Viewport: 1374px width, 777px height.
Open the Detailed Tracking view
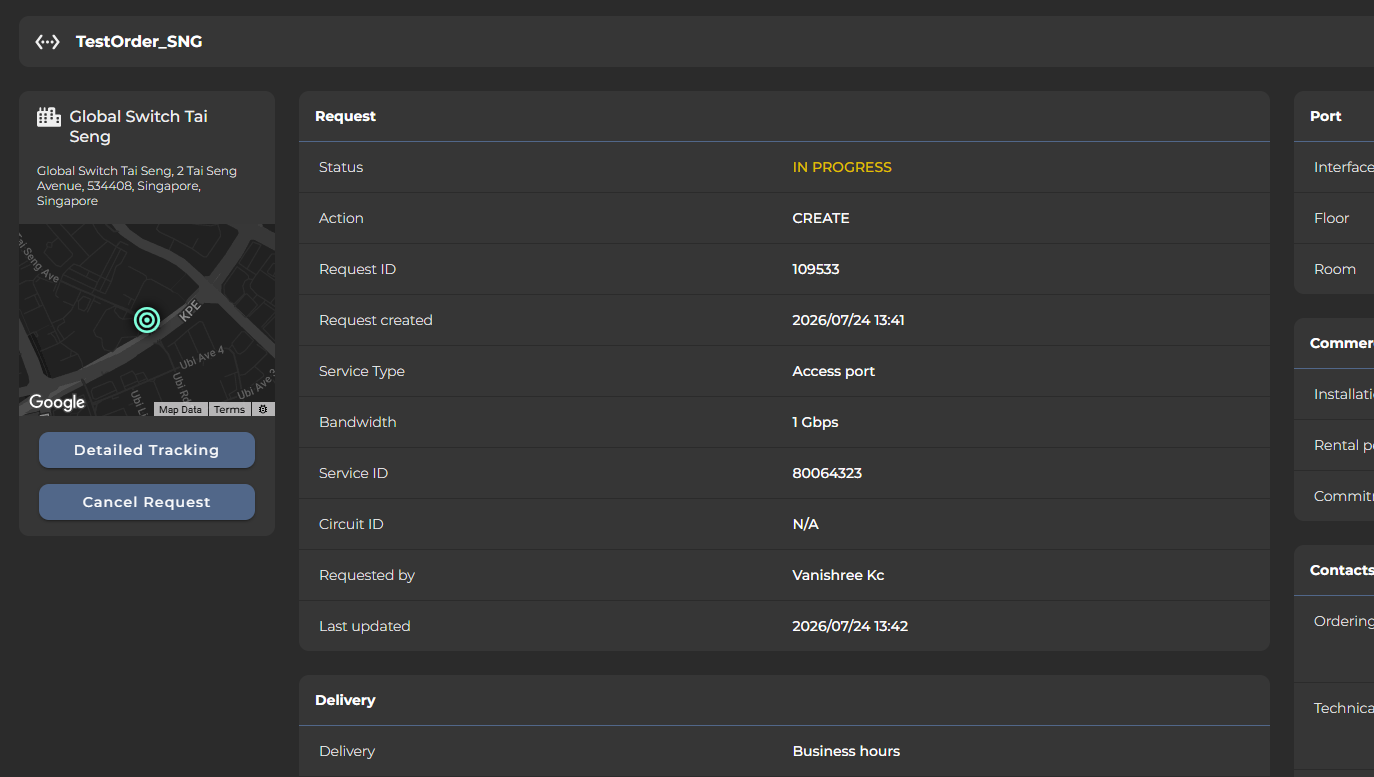coord(147,450)
